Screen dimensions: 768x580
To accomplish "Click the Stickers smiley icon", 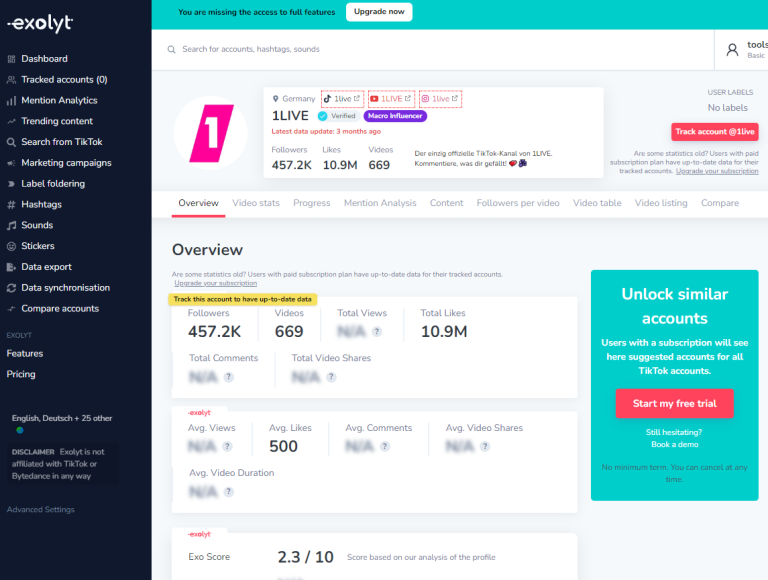I will [11, 246].
